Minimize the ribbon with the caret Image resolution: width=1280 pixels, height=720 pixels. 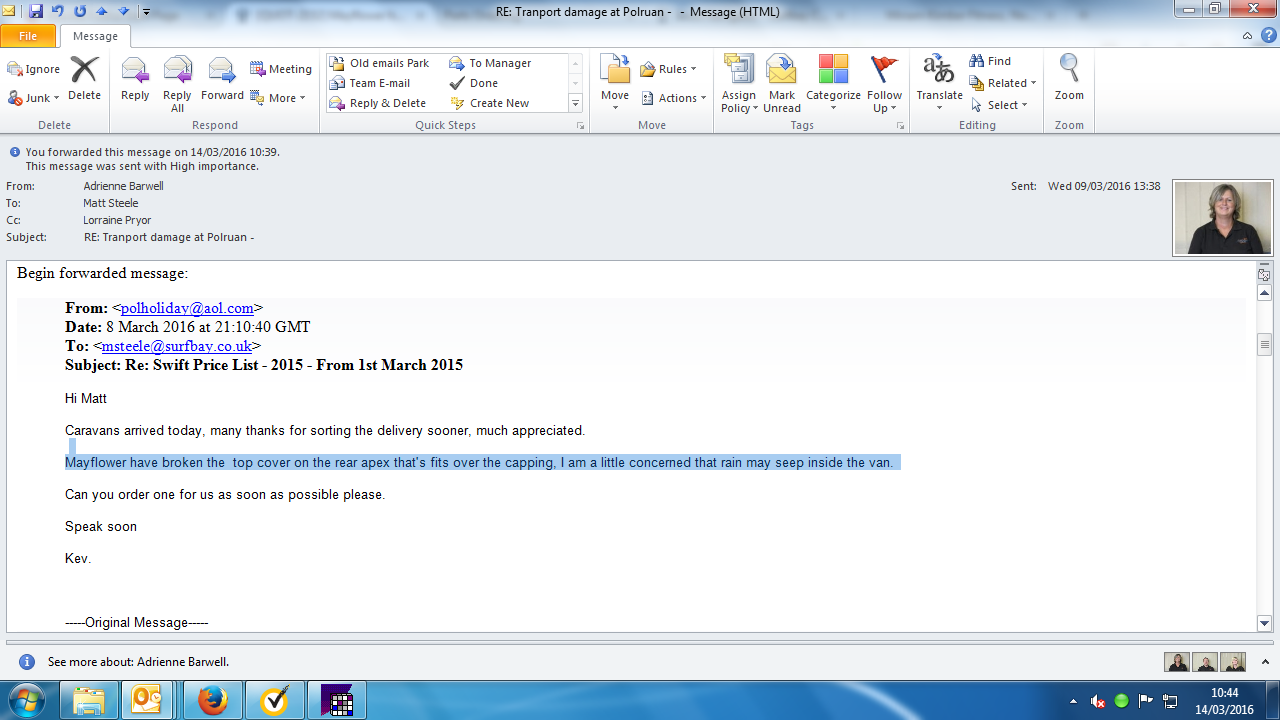1247,36
